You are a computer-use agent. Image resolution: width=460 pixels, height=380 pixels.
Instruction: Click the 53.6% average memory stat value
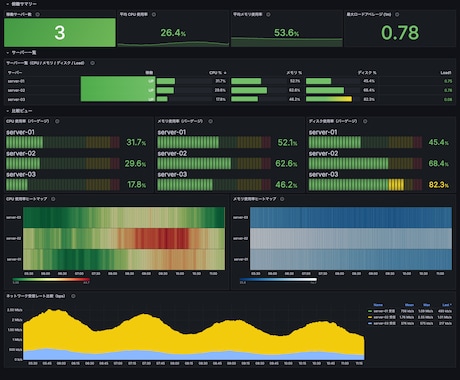click(286, 33)
